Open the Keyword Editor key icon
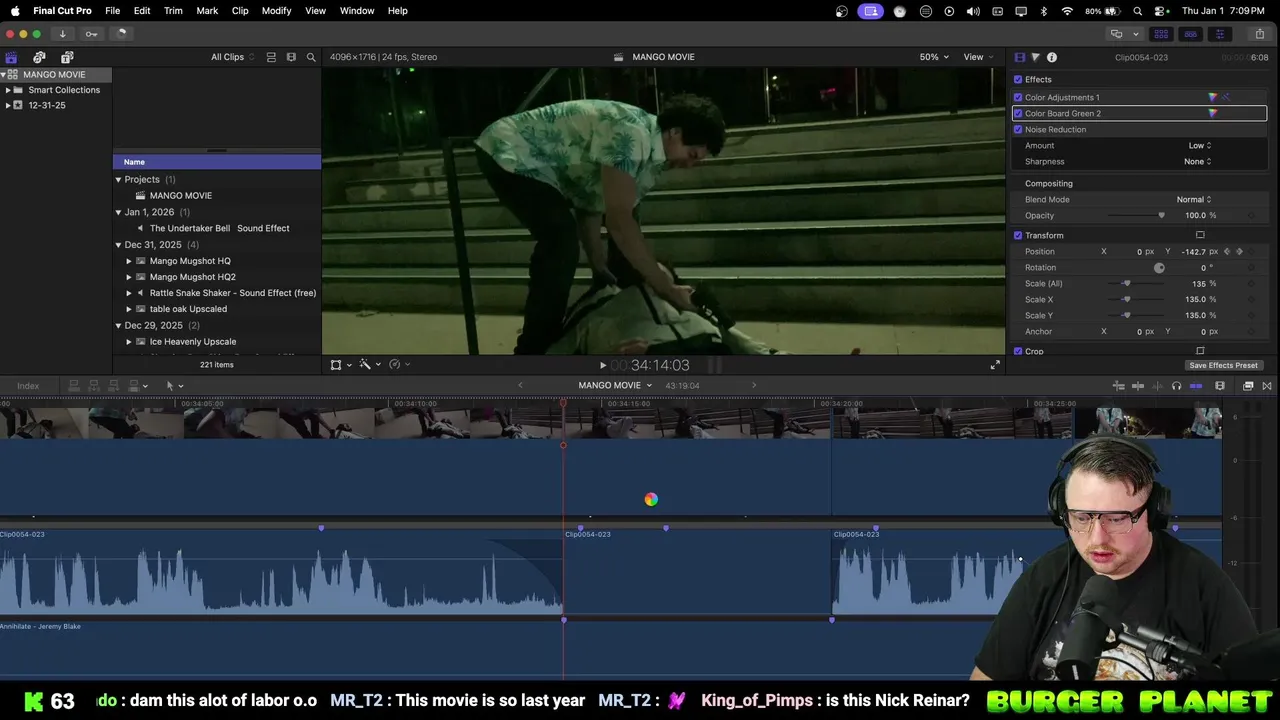Viewport: 1280px width, 720px height. pos(91,33)
